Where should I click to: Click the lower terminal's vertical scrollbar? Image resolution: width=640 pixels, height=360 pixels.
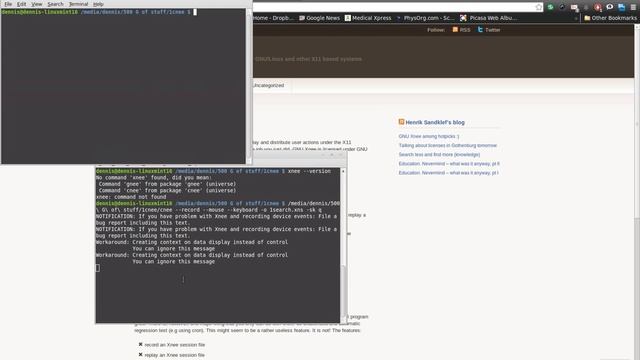pyautogui.click(x=343, y=245)
